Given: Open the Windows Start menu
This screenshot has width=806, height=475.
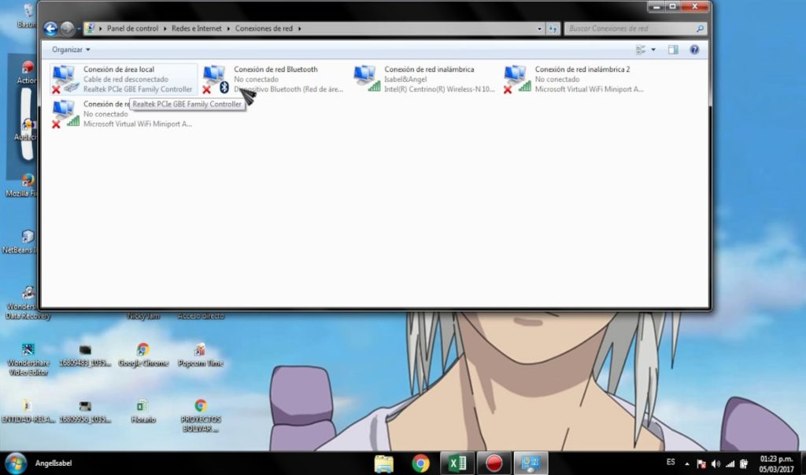Looking at the screenshot, I should [x=16, y=463].
